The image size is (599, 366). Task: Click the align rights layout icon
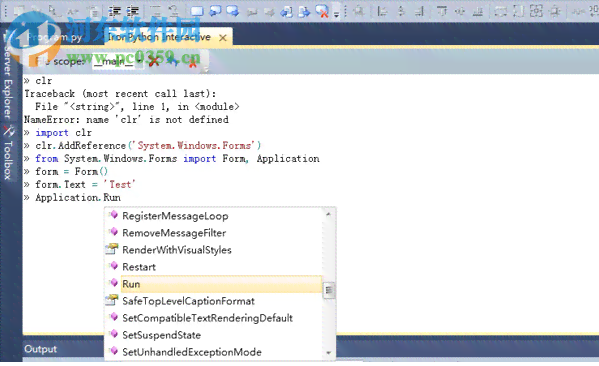tap(419, 11)
